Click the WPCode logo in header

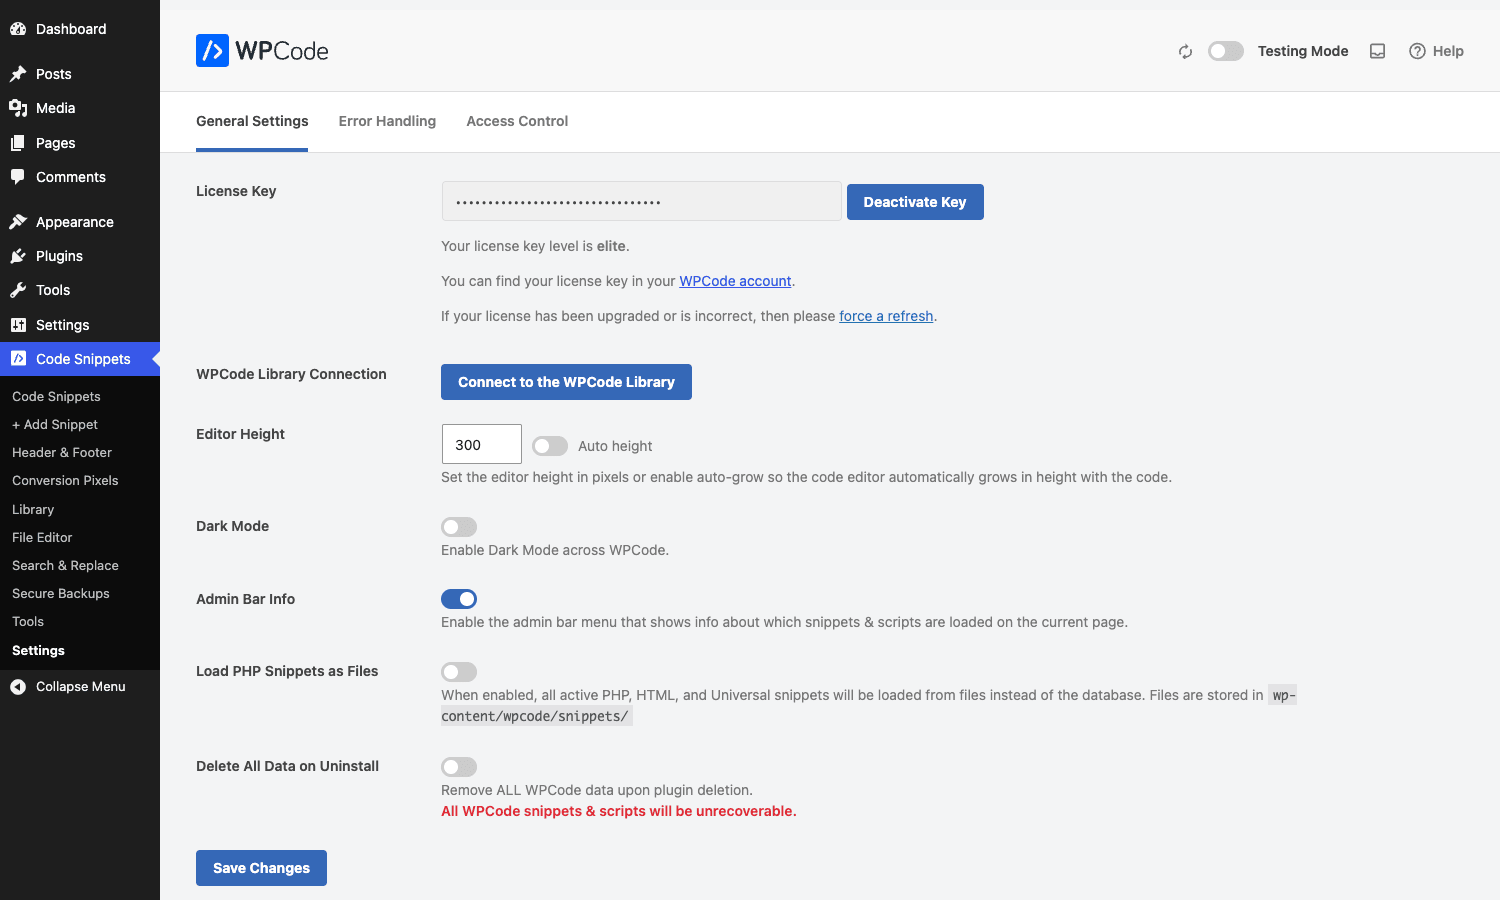pos(262,51)
